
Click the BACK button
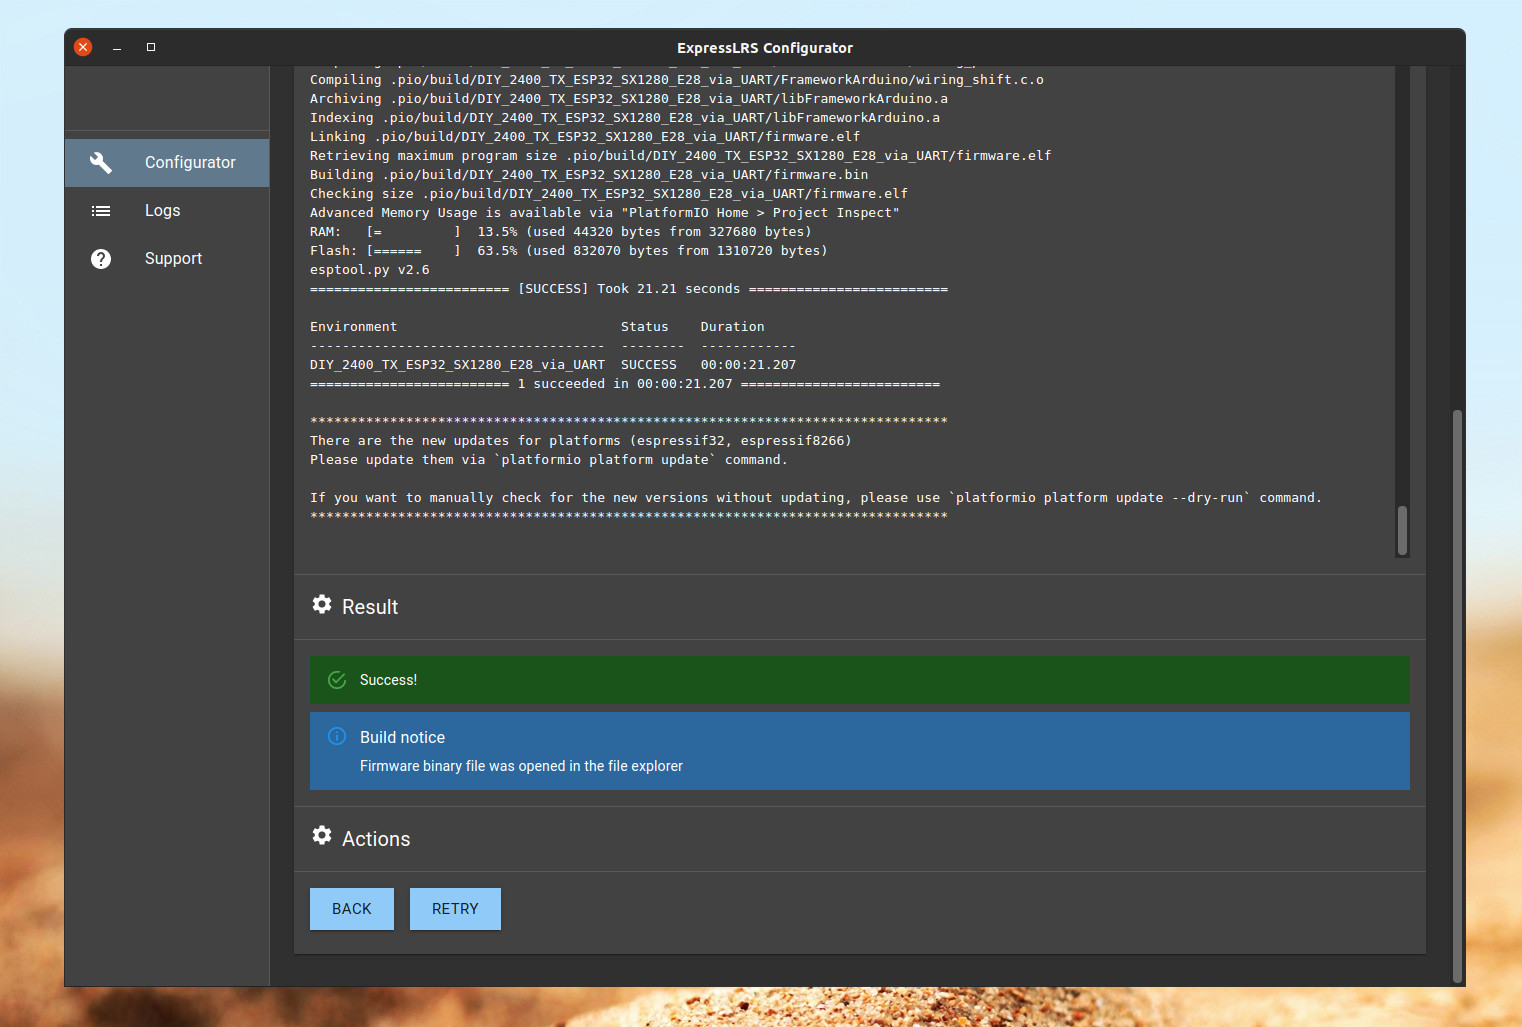point(352,909)
